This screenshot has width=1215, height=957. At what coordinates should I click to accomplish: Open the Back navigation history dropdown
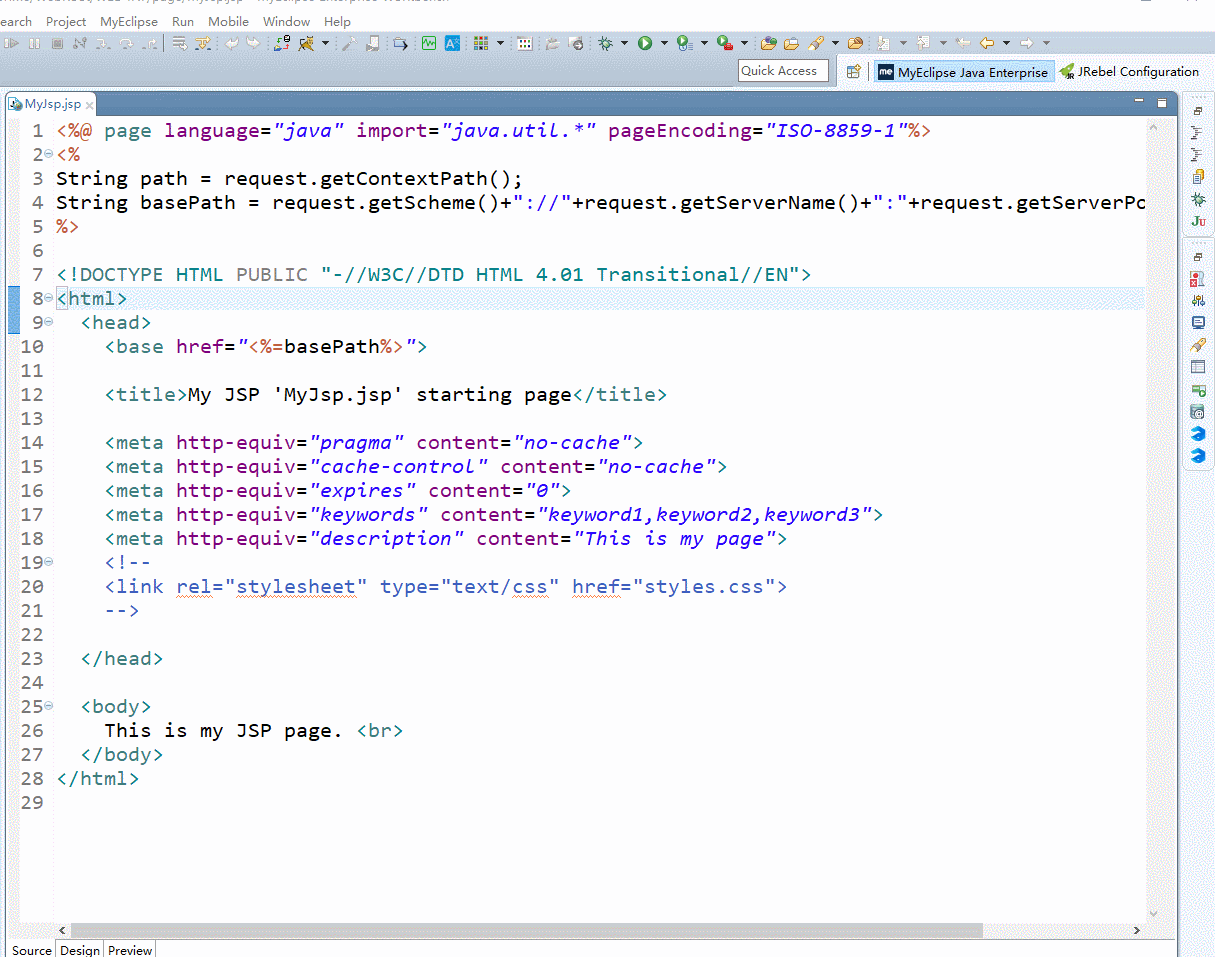pos(1006,43)
